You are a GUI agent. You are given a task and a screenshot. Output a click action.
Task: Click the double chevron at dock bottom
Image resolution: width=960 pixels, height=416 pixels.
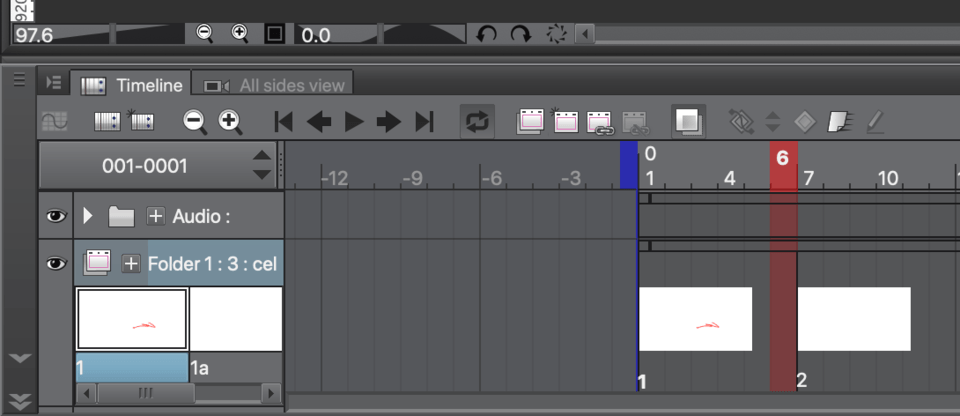point(20,401)
